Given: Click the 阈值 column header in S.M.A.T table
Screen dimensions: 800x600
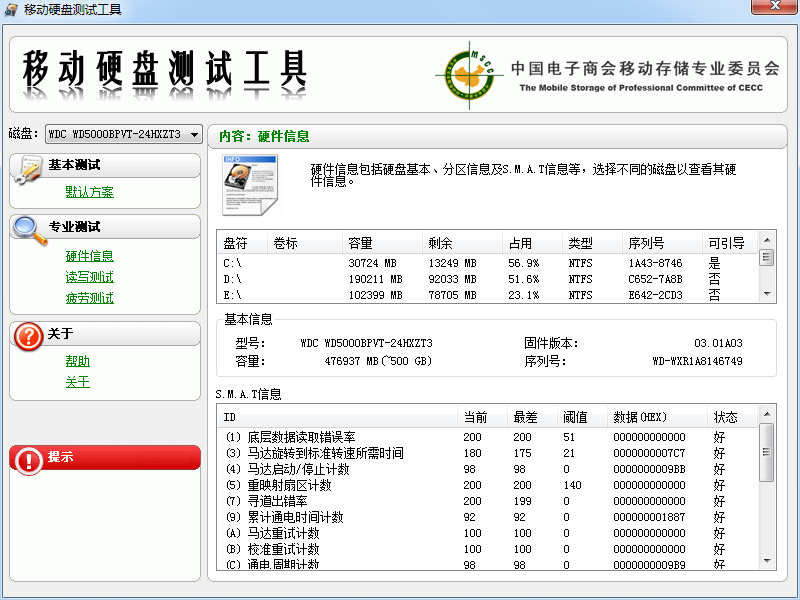Looking at the screenshot, I should (575, 417).
